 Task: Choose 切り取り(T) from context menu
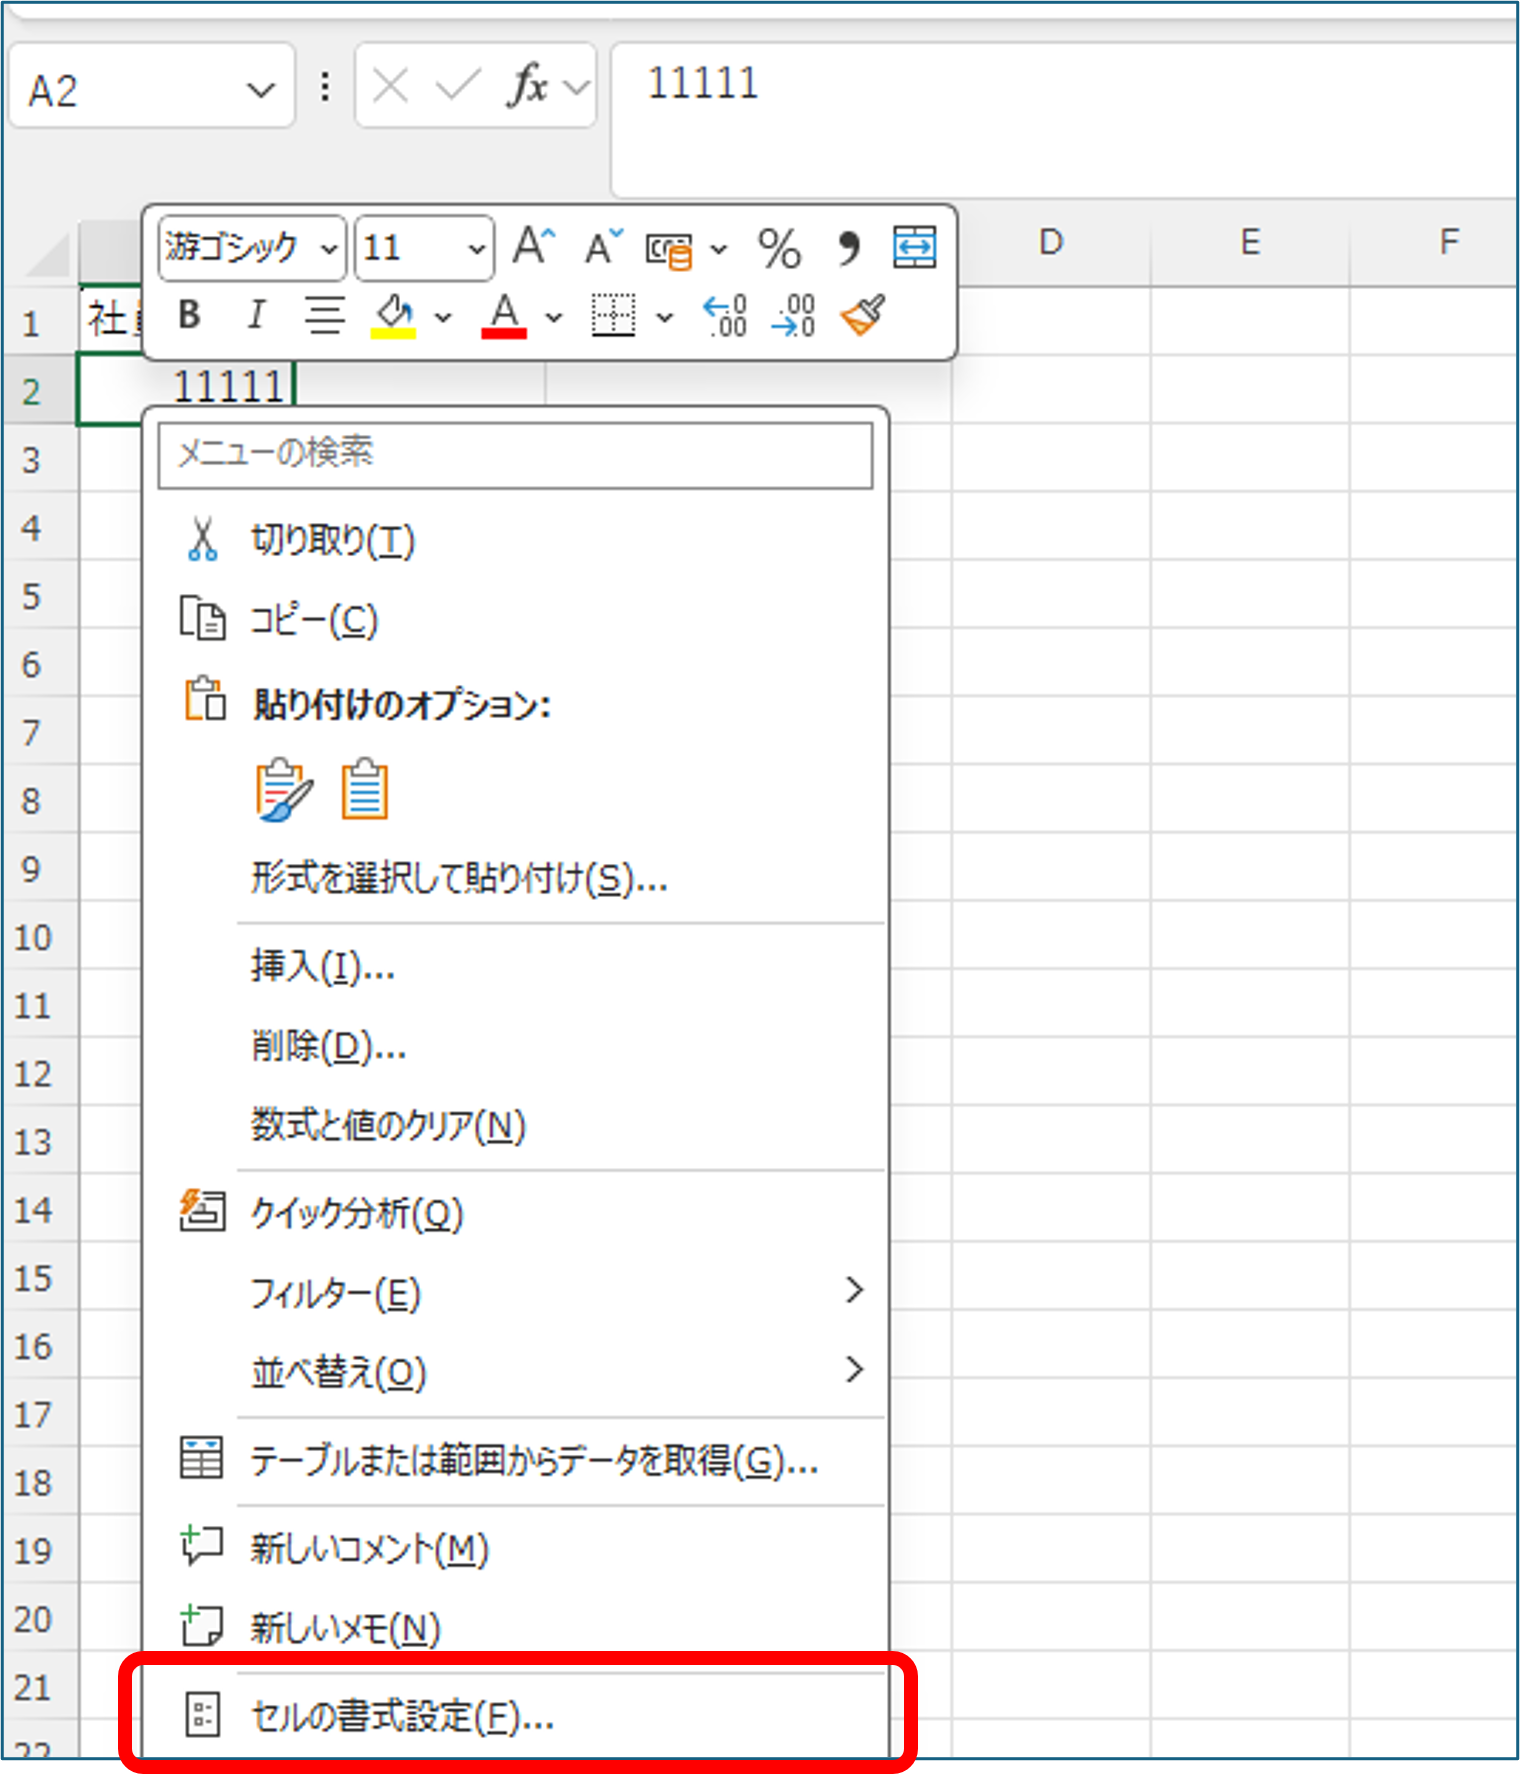coord(515,540)
